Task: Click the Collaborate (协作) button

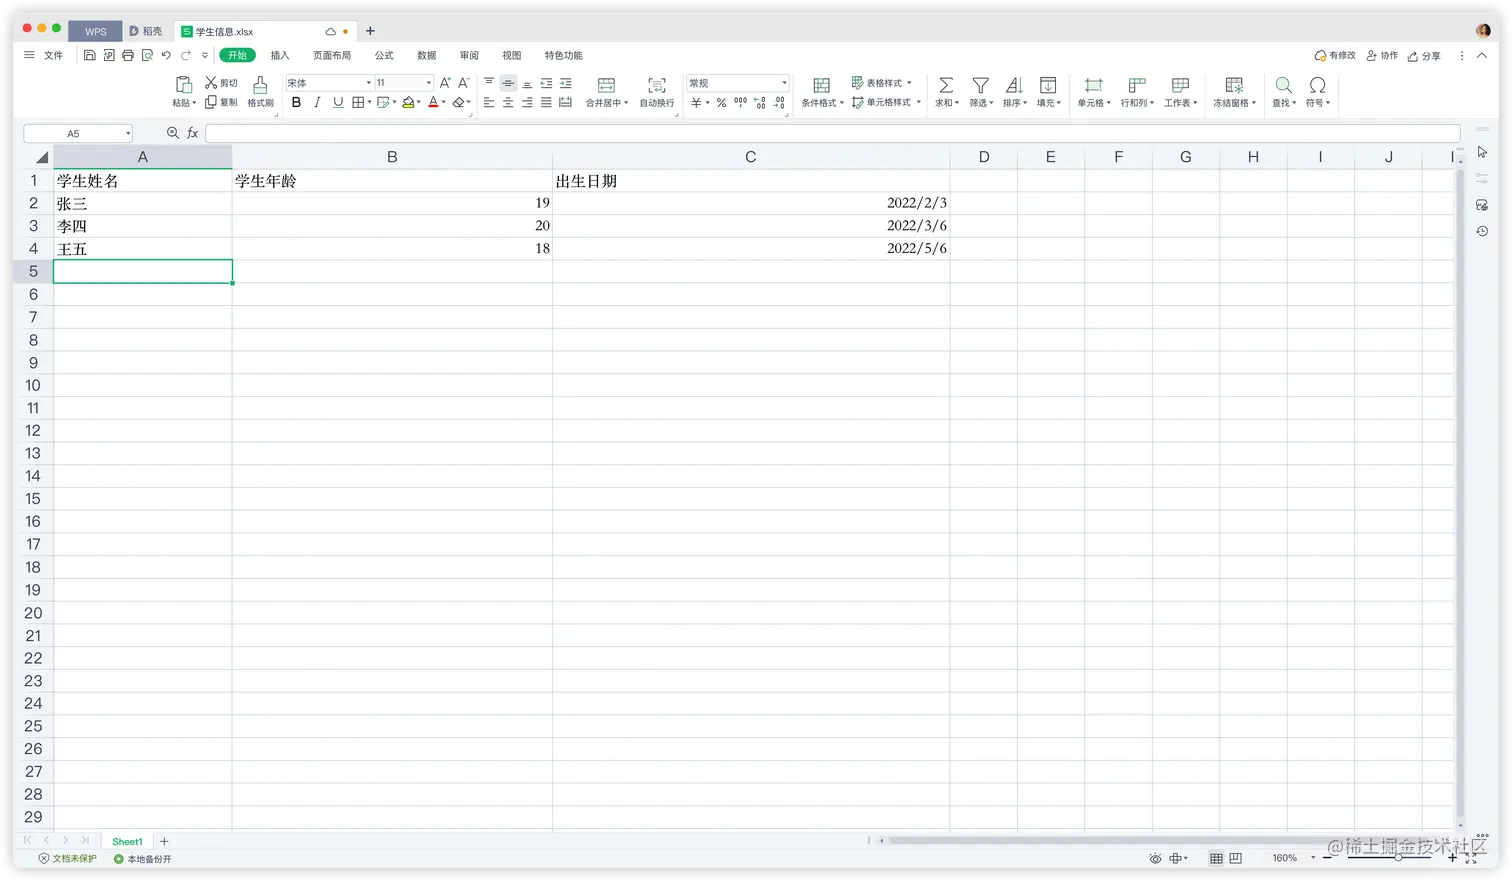Action: click(1382, 56)
